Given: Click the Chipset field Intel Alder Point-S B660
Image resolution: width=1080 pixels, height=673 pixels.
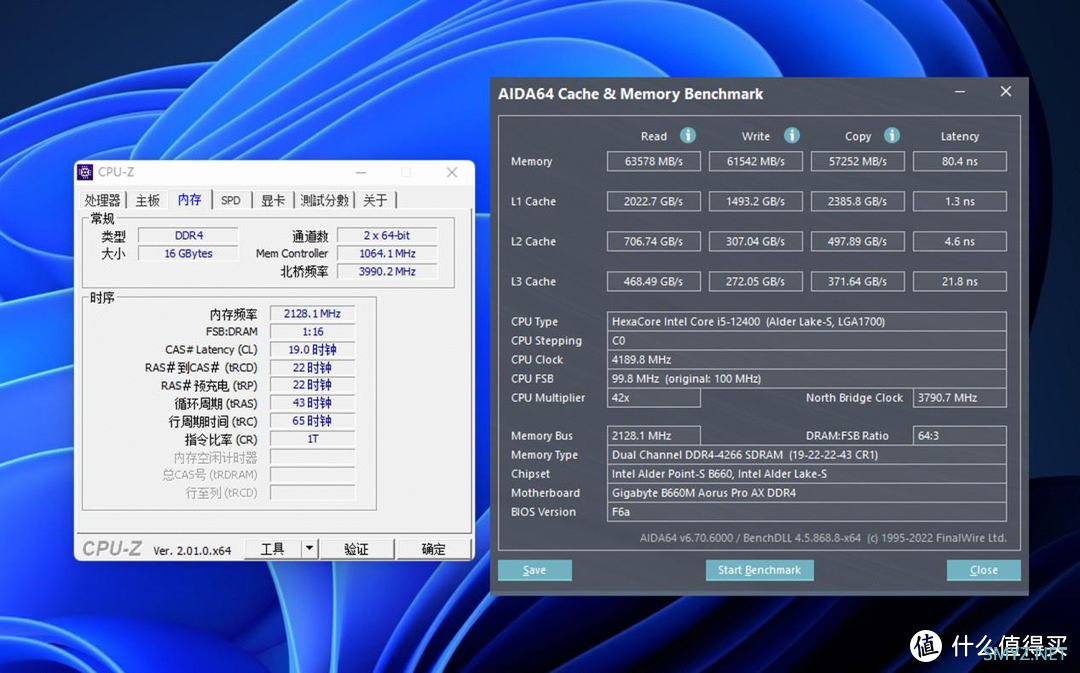Looking at the screenshot, I should tap(807, 473).
